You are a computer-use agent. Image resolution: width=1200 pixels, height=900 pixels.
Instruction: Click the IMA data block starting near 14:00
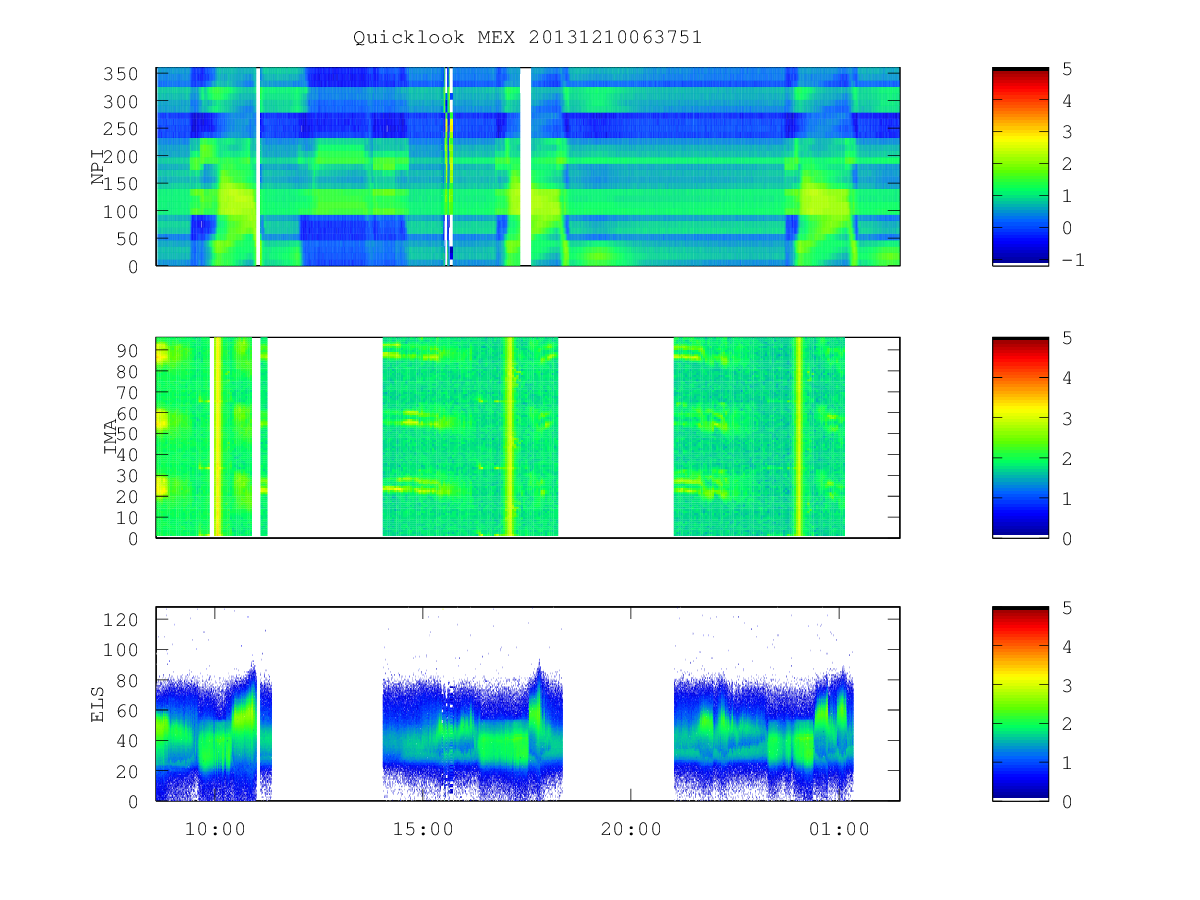[x=470, y=437]
